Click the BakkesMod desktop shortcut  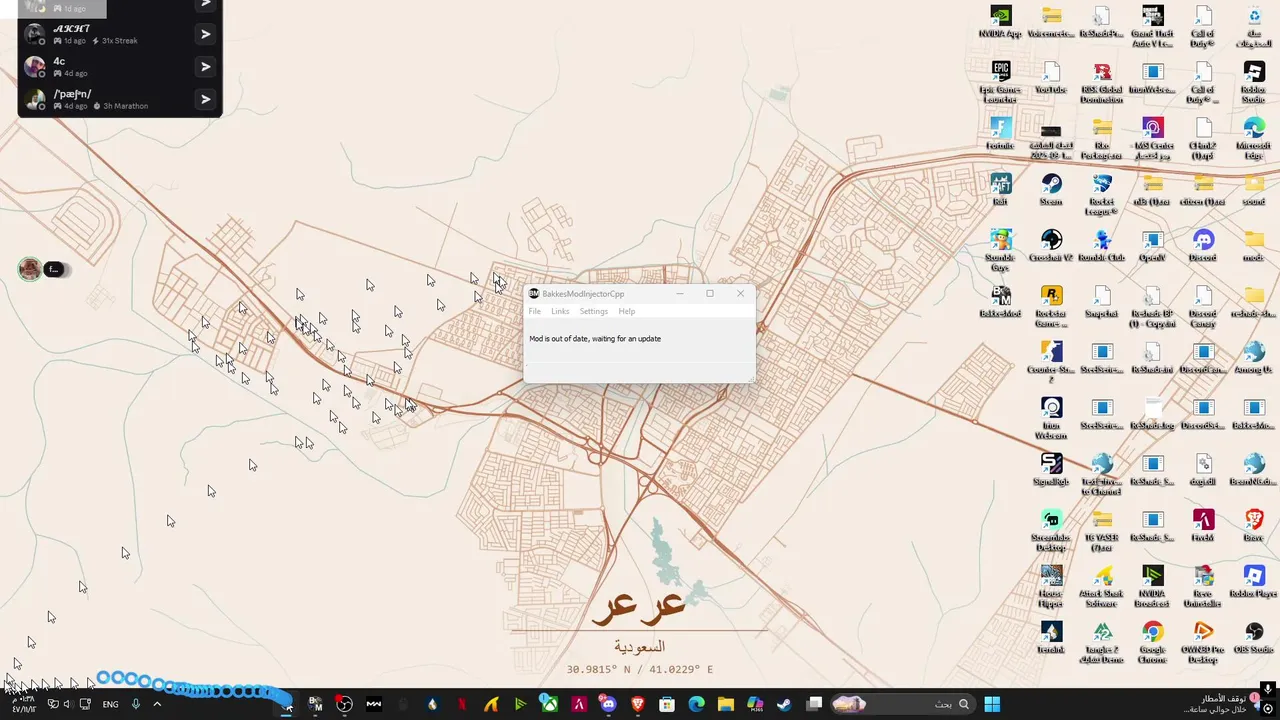tap(1000, 302)
